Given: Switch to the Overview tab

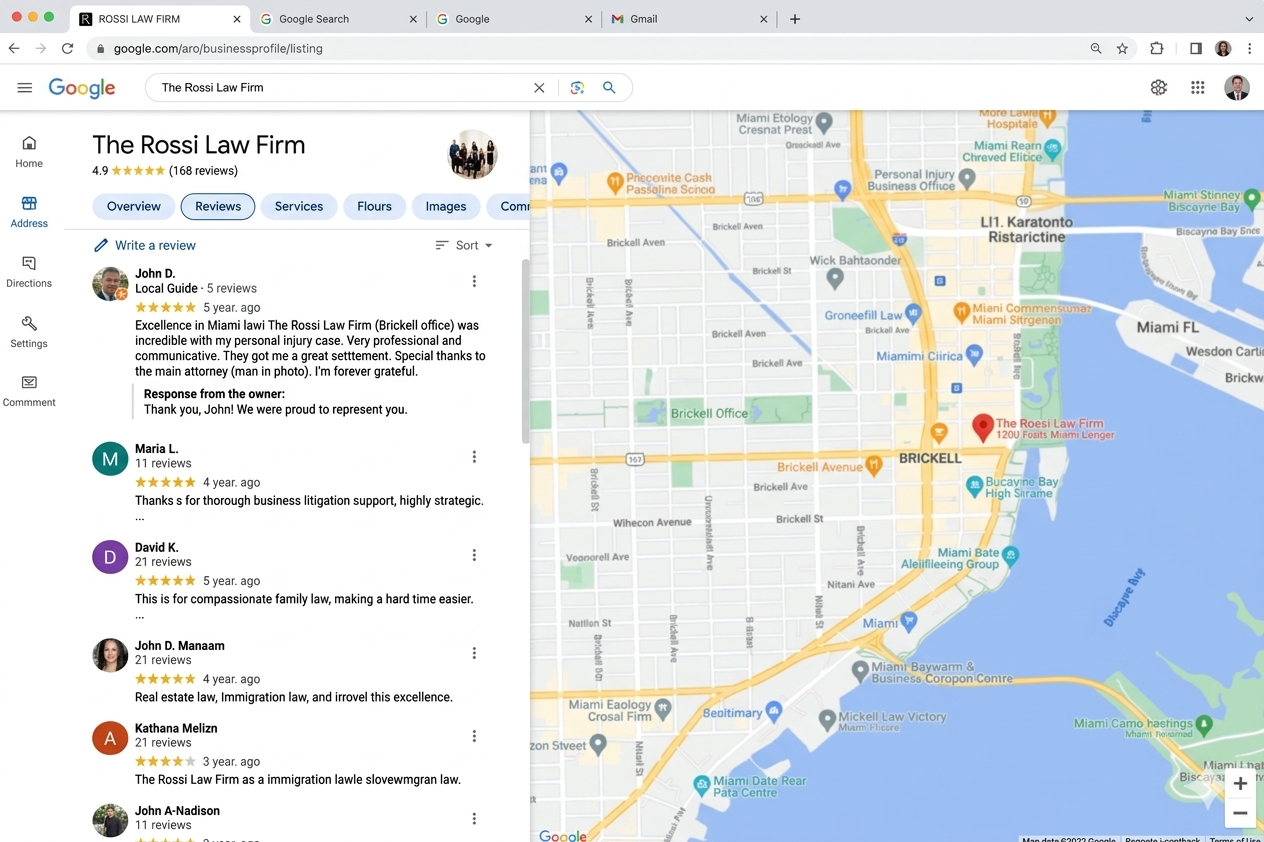Looking at the screenshot, I should 134,206.
